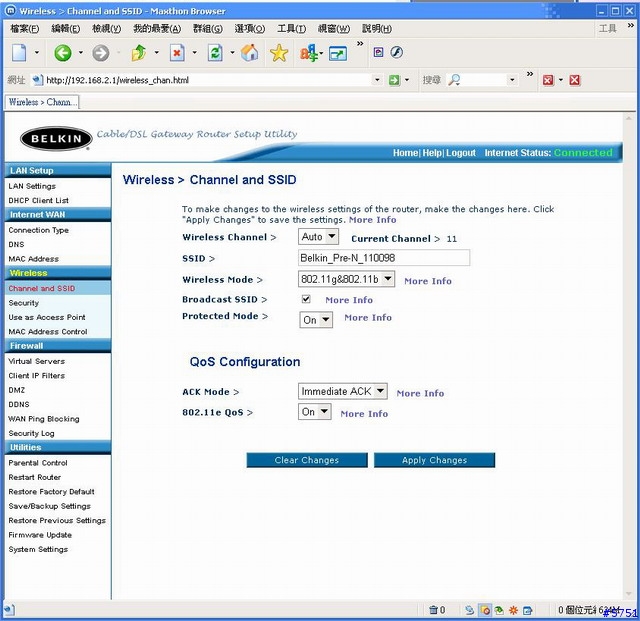Image resolution: width=640 pixels, height=621 pixels.
Task: Click the Home link in header
Action: tap(405, 153)
